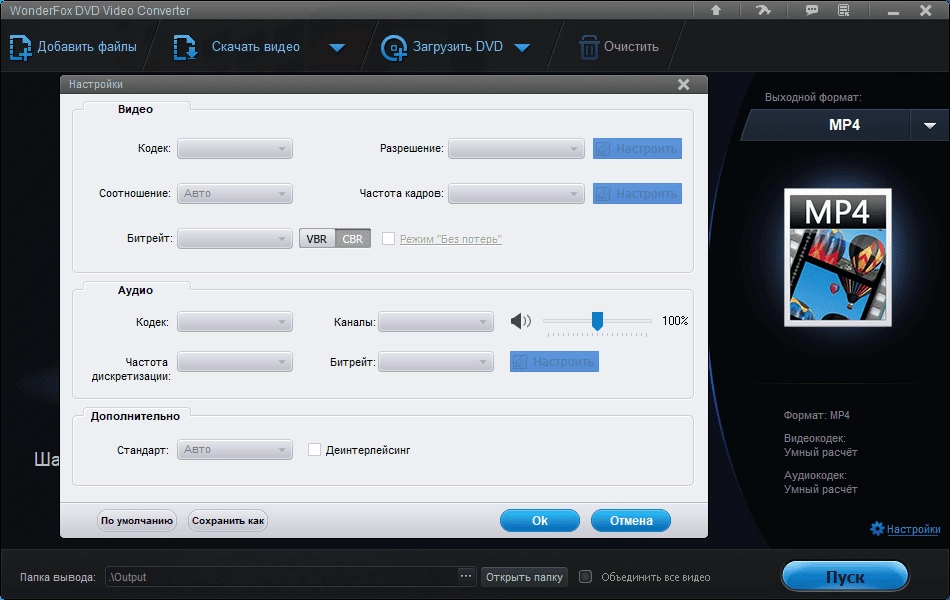
Task: Click Скачать видео toolbar label
Action: click(x=256, y=47)
